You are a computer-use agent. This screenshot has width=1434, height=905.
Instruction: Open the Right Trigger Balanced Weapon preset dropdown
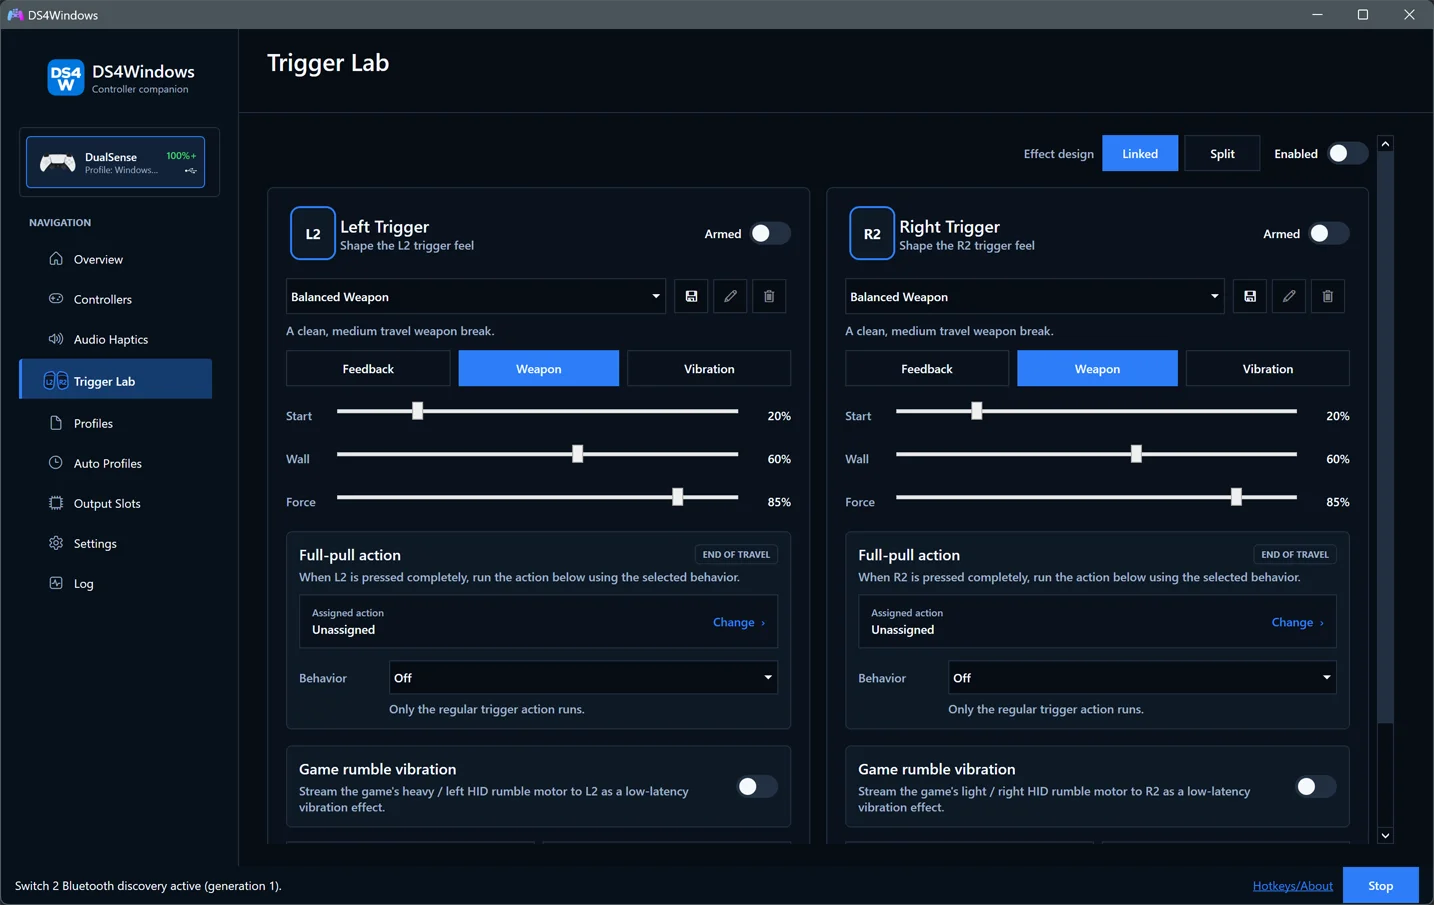point(1035,296)
